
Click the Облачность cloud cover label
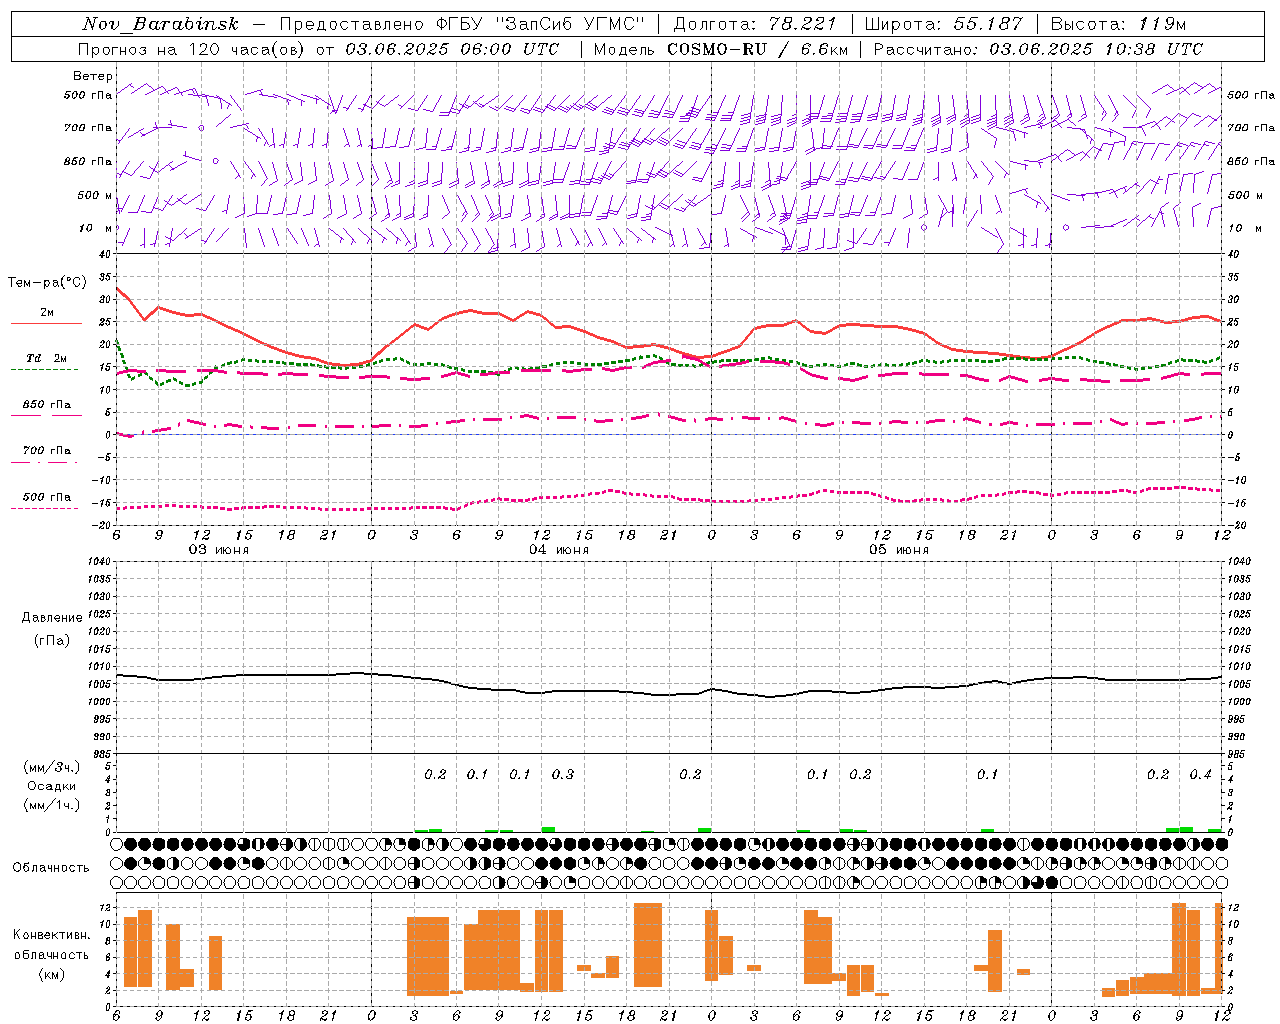pos(51,868)
